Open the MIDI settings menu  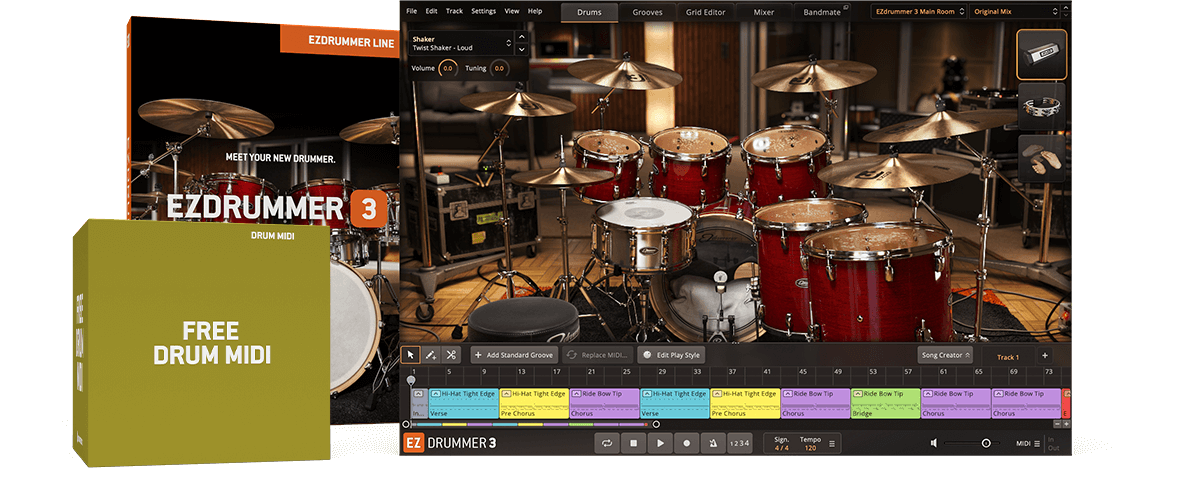1037,443
